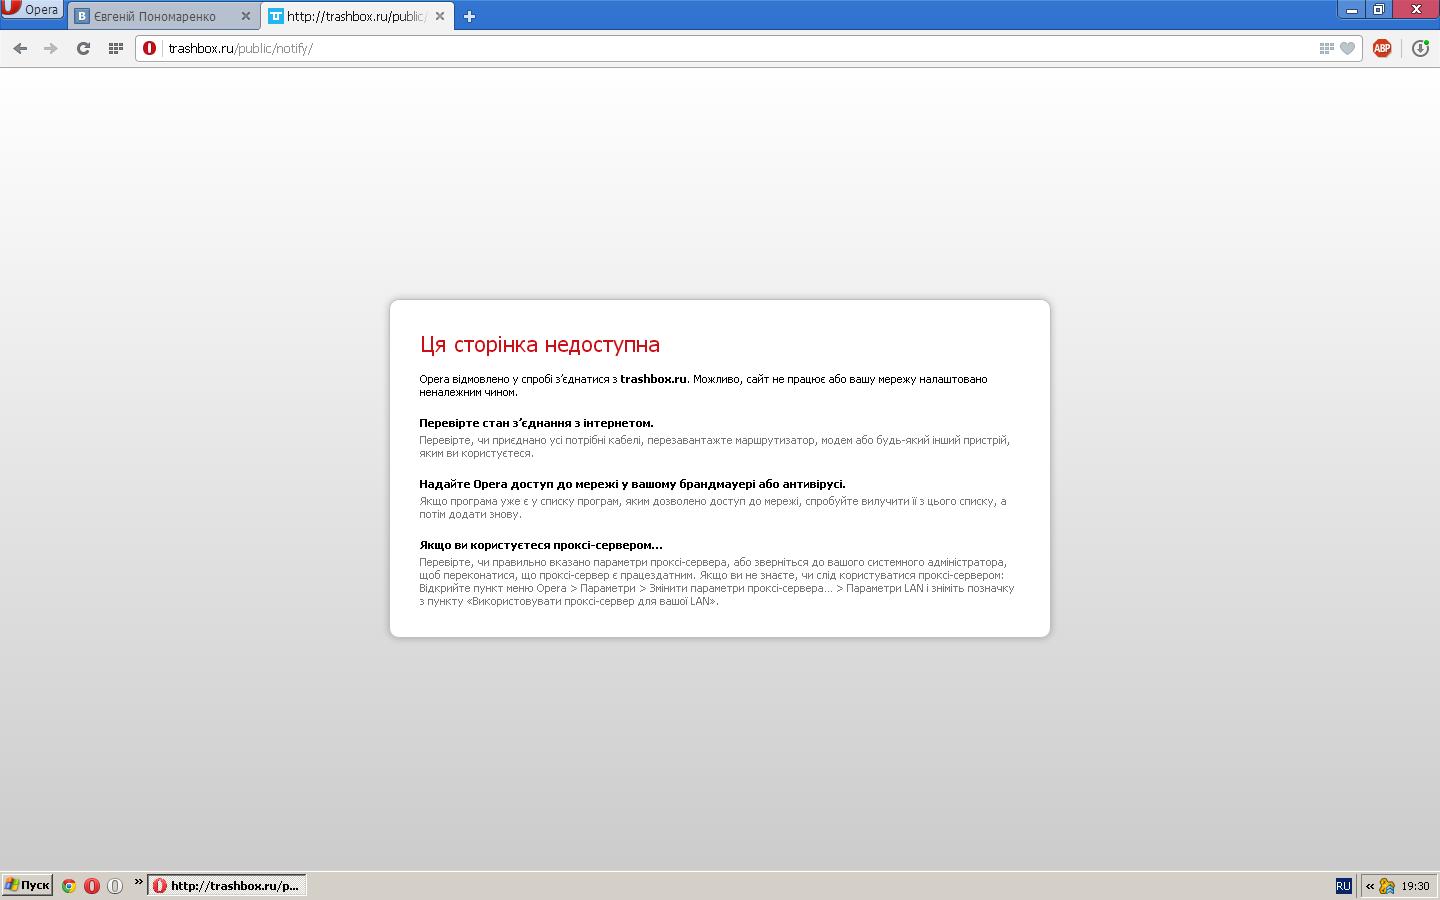Screen dimensions: 1440x900
Task: Open a new tab with plus button
Action: click(x=469, y=16)
